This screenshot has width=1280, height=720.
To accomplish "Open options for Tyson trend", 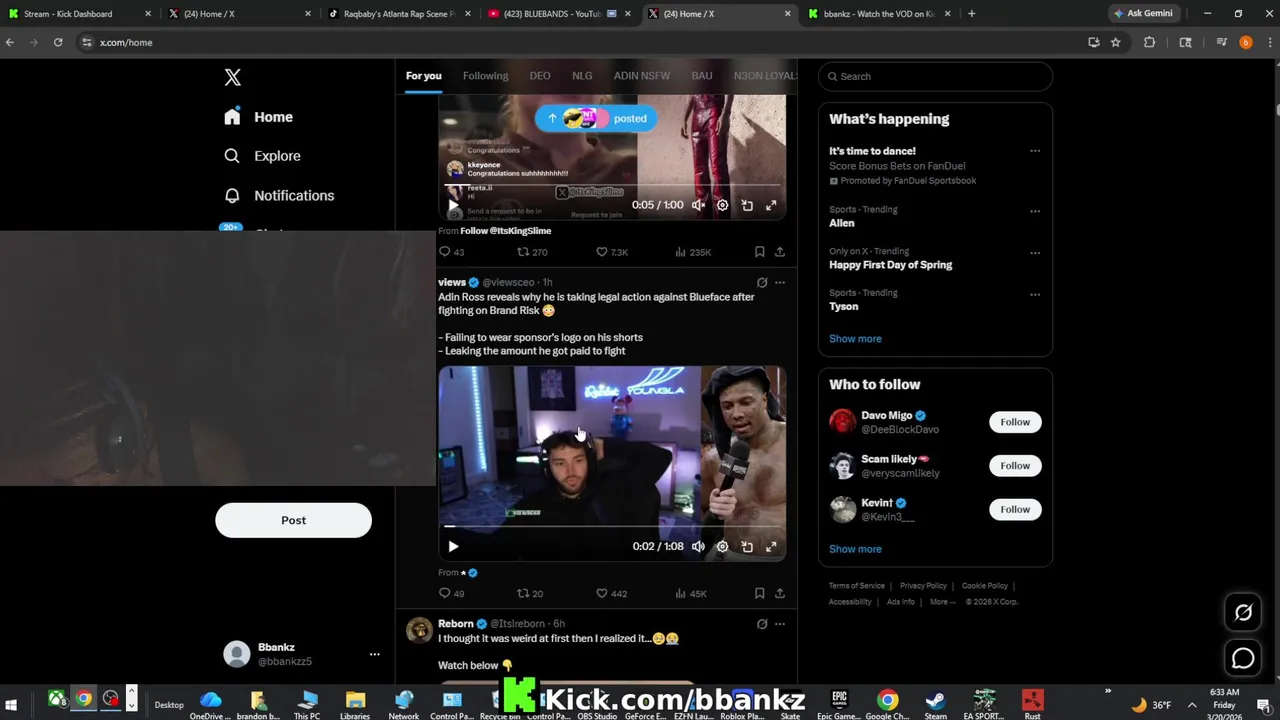I will tap(1035, 294).
